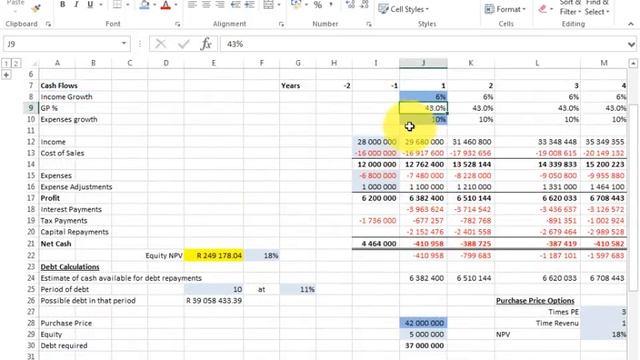Decrease the cell indent
This screenshot has height=360, width=640.
click(x=236, y=4)
